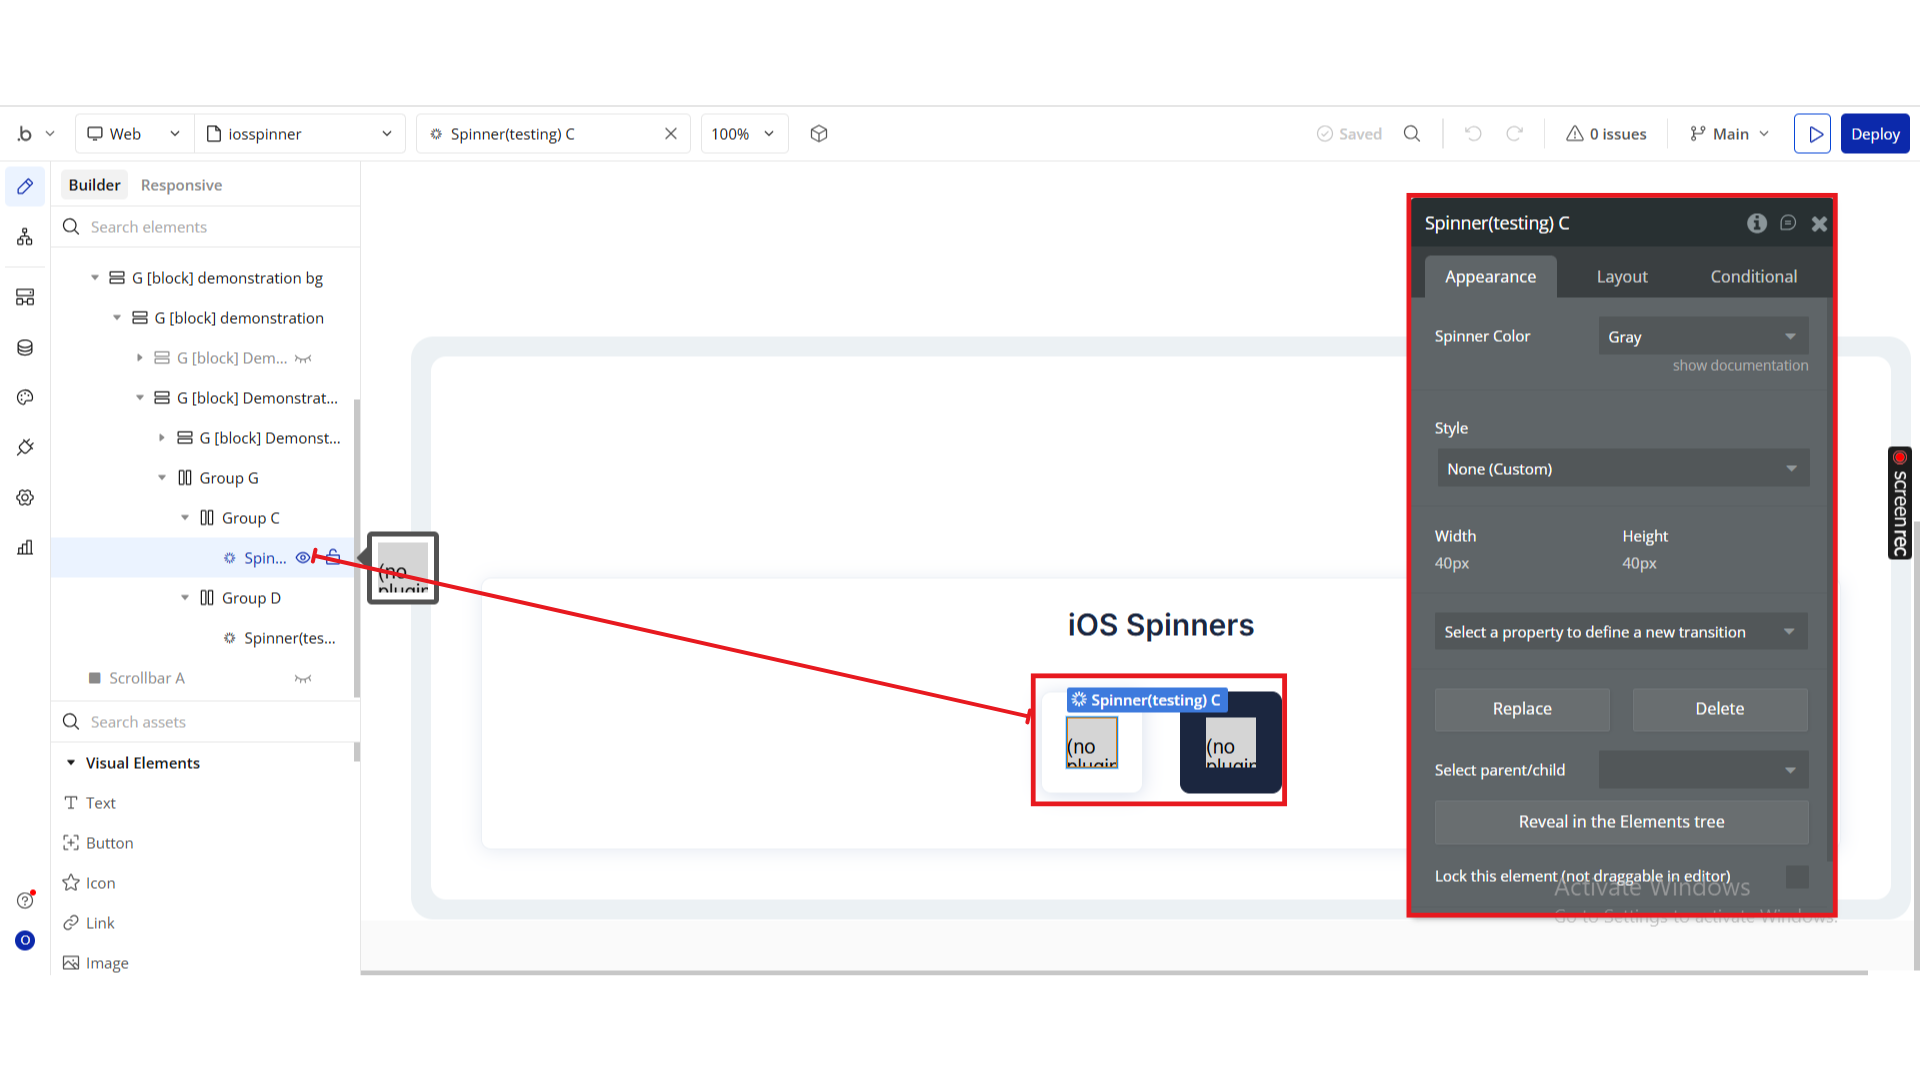This screenshot has width=1920, height=1080.
Task: Open the Workflow tab icon in sidebar
Action: point(25,237)
